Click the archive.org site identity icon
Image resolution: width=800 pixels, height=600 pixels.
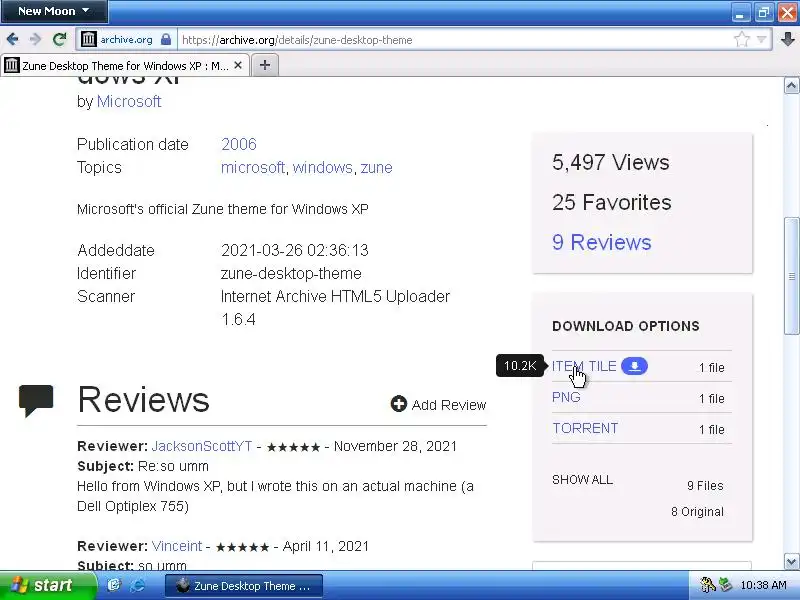pos(89,39)
